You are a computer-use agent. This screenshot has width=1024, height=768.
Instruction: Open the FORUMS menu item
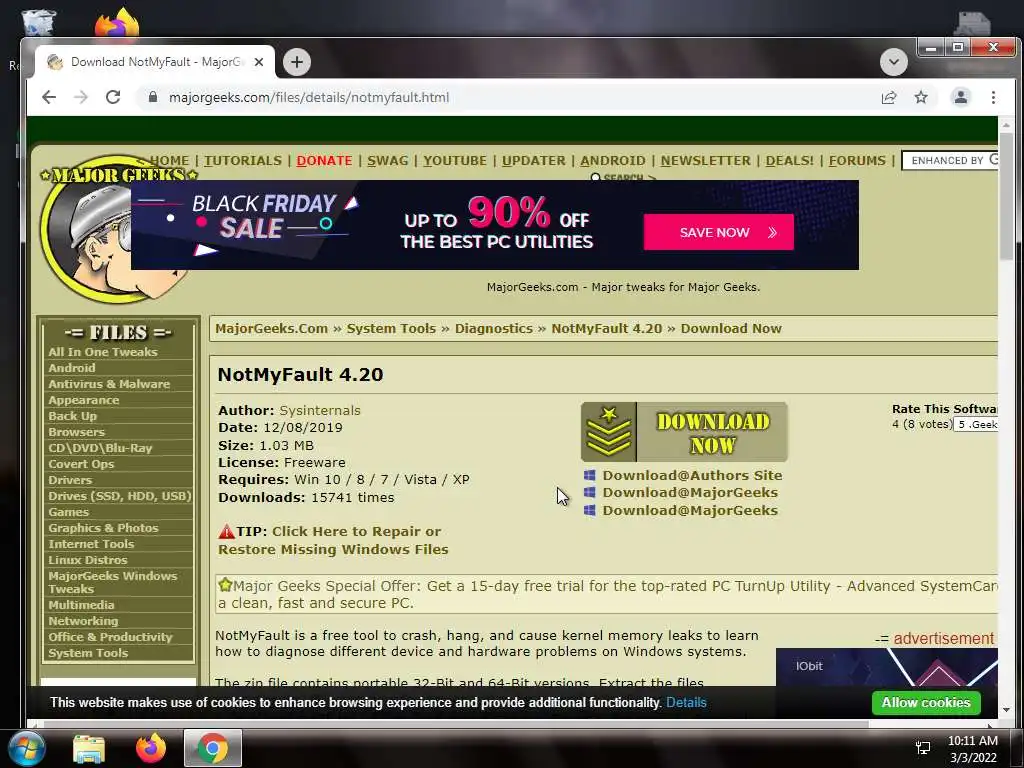857,161
